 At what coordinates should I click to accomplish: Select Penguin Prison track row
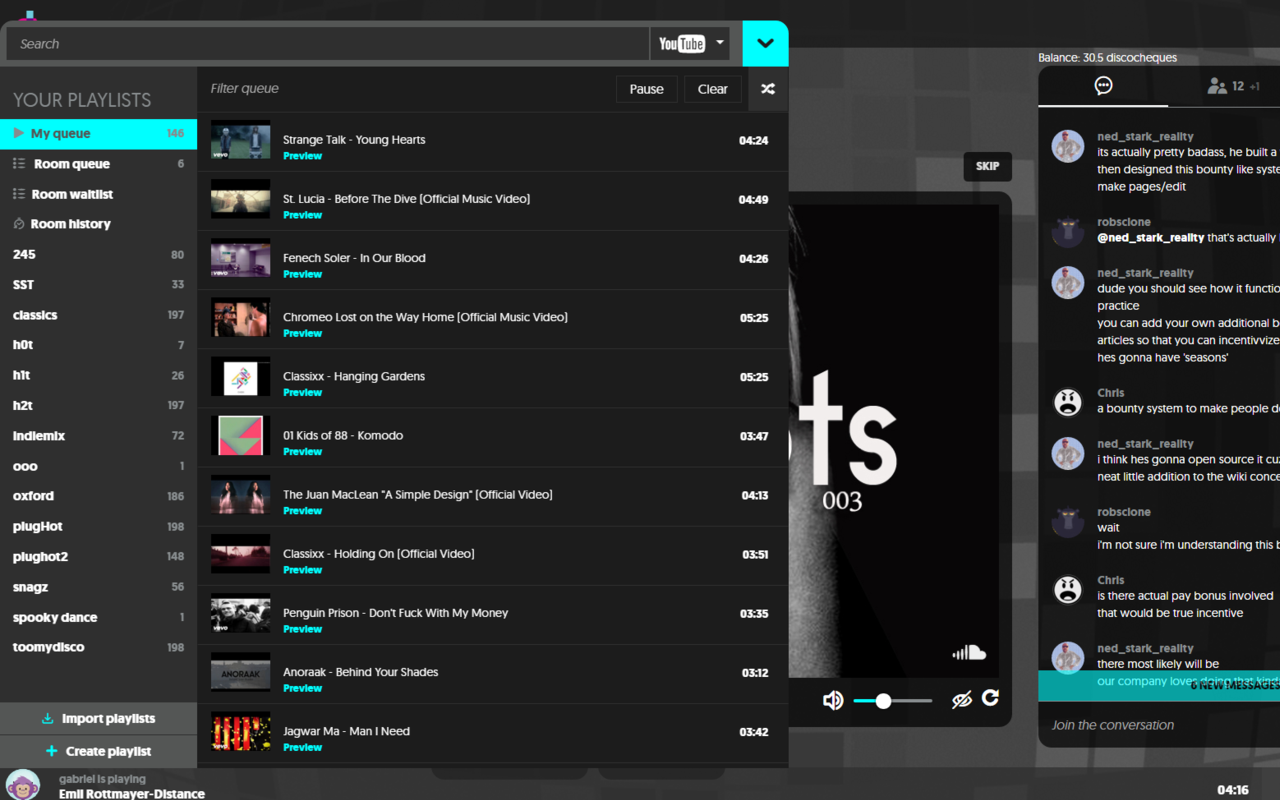tap(493, 614)
